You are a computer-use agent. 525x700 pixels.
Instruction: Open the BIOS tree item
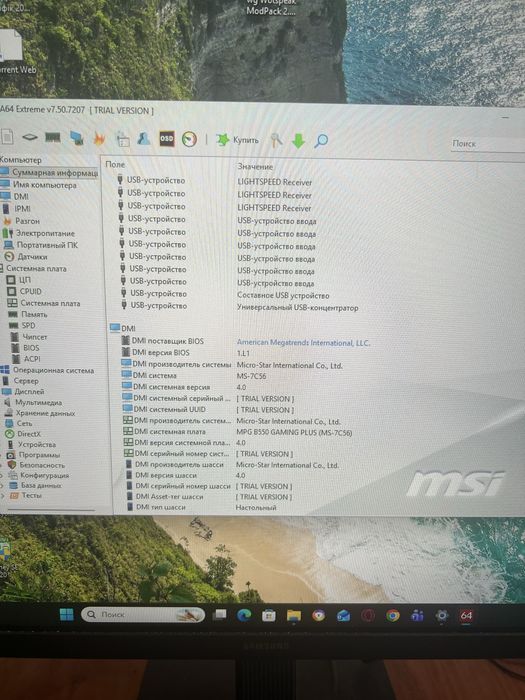[31, 348]
